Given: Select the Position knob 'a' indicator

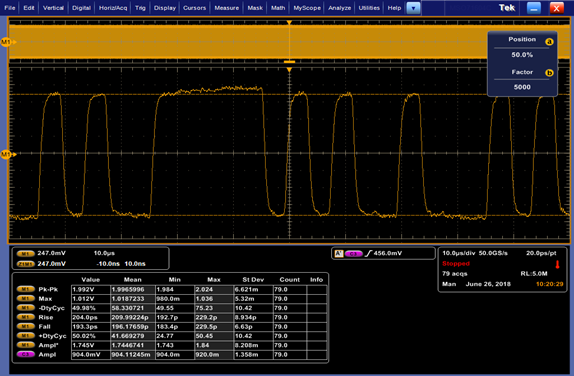Looking at the screenshot, I should tap(549, 42).
